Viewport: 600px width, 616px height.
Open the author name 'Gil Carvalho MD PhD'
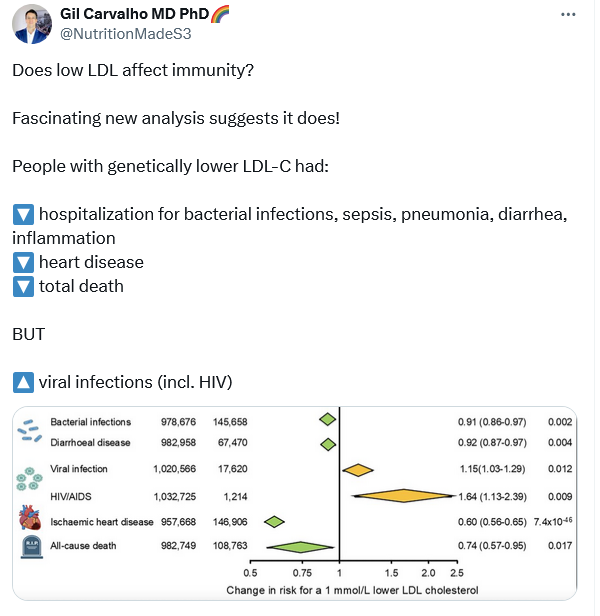click(x=134, y=14)
